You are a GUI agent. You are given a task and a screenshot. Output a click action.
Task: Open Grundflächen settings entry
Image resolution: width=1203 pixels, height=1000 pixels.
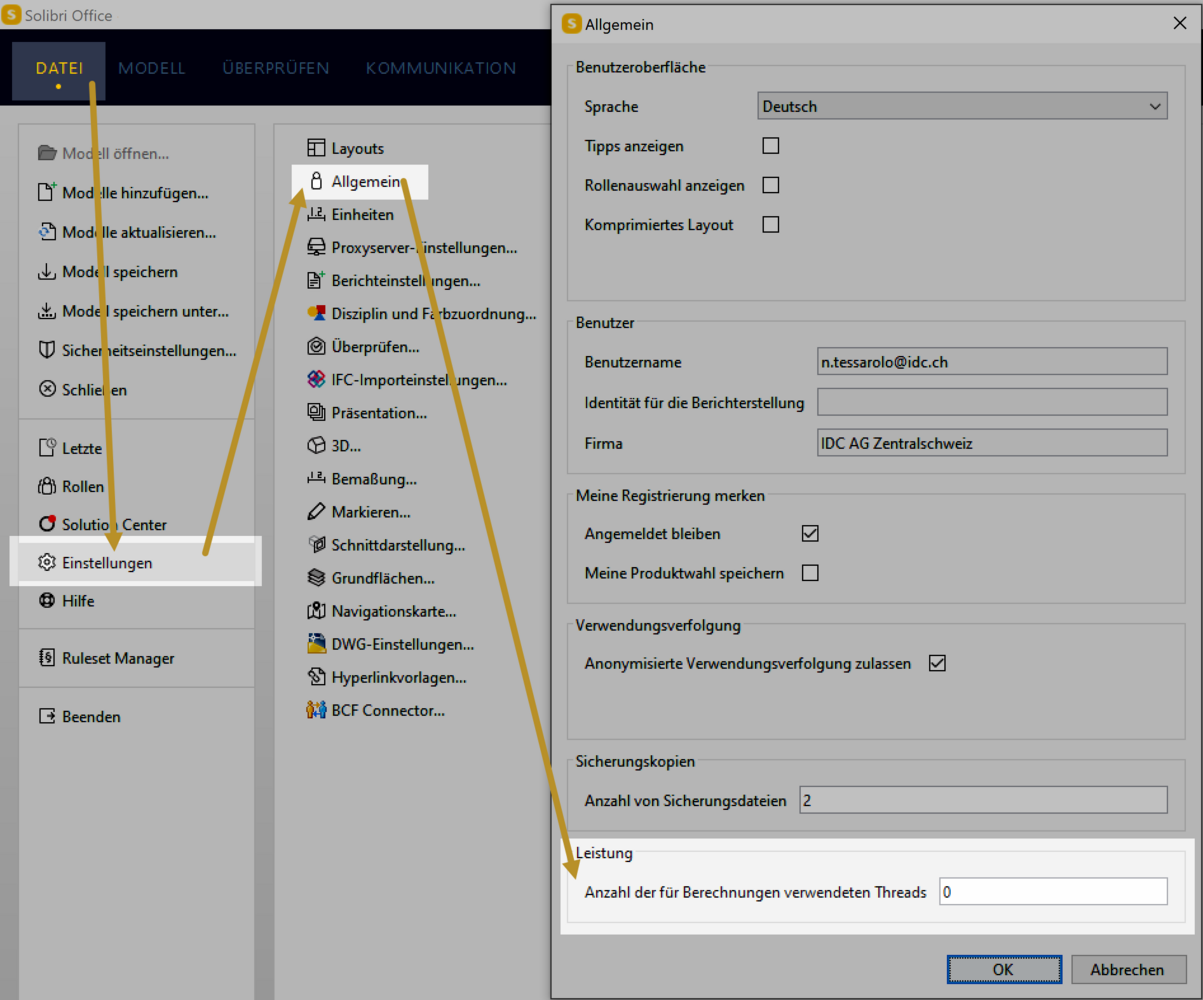tap(370, 578)
